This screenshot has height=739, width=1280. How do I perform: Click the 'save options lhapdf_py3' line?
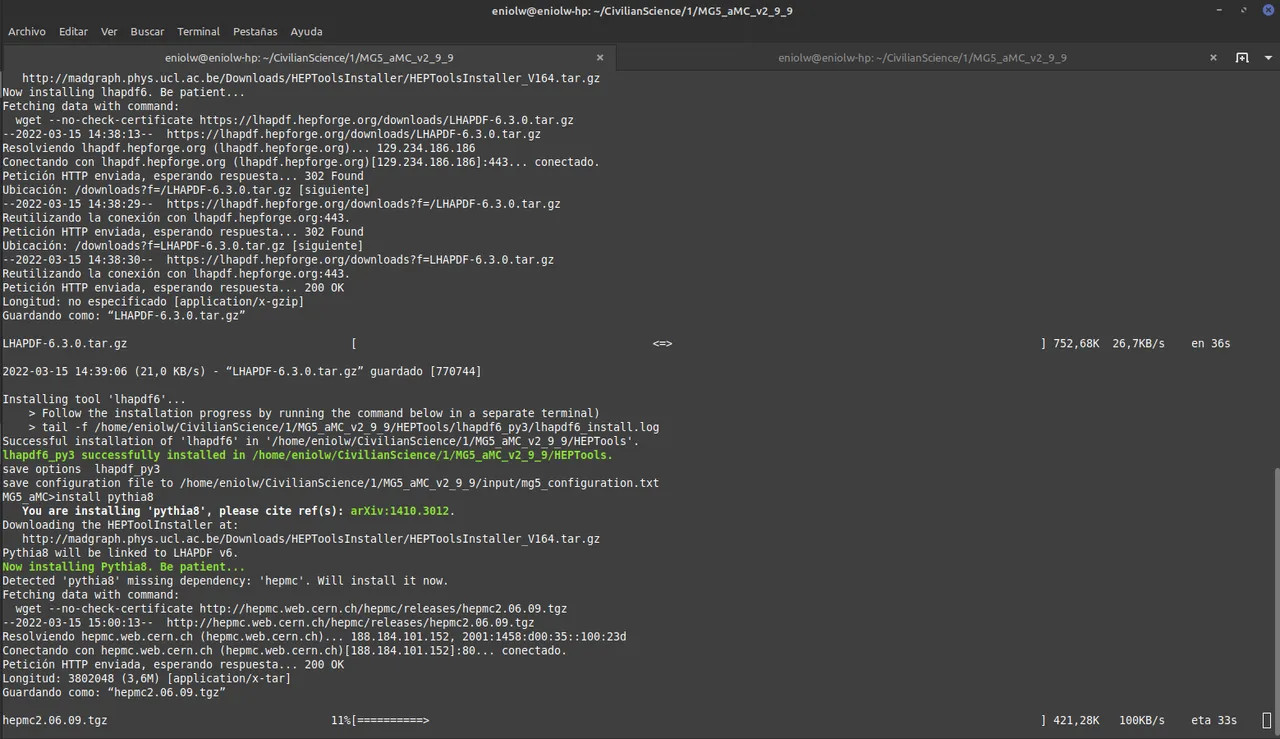[x=81, y=469]
